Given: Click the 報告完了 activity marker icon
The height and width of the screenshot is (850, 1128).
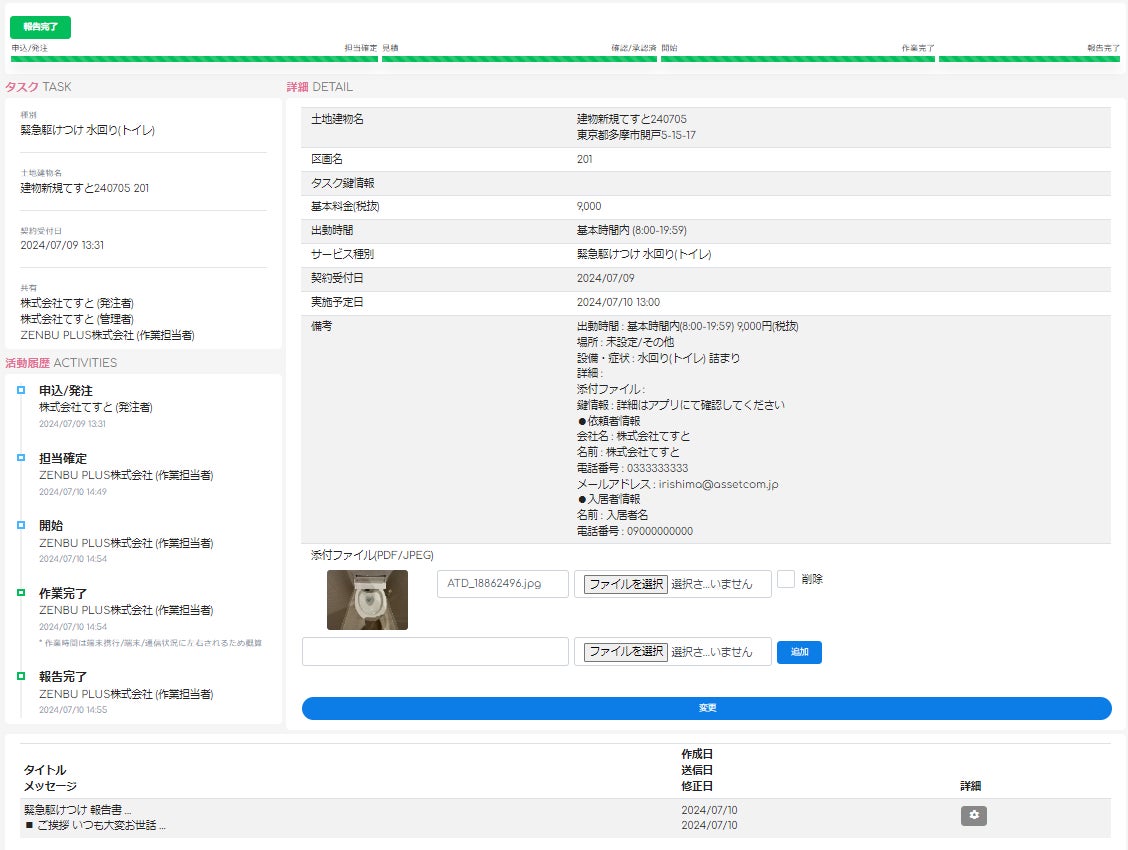Looking at the screenshot, I should (21, 676).
